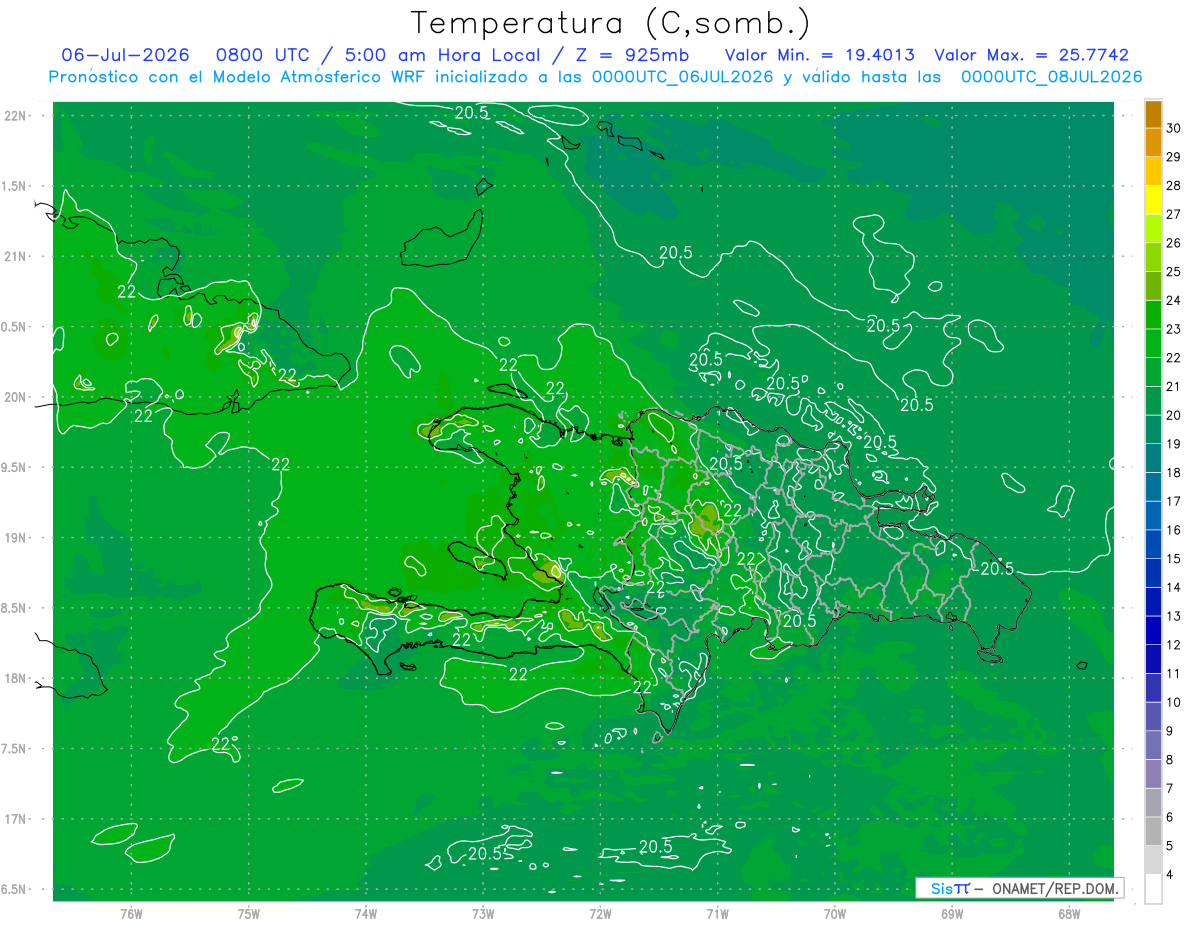This screenshot has height=927, width=1200.
Task: Click the '15' value on the color scale
Action: point(1173,558)
